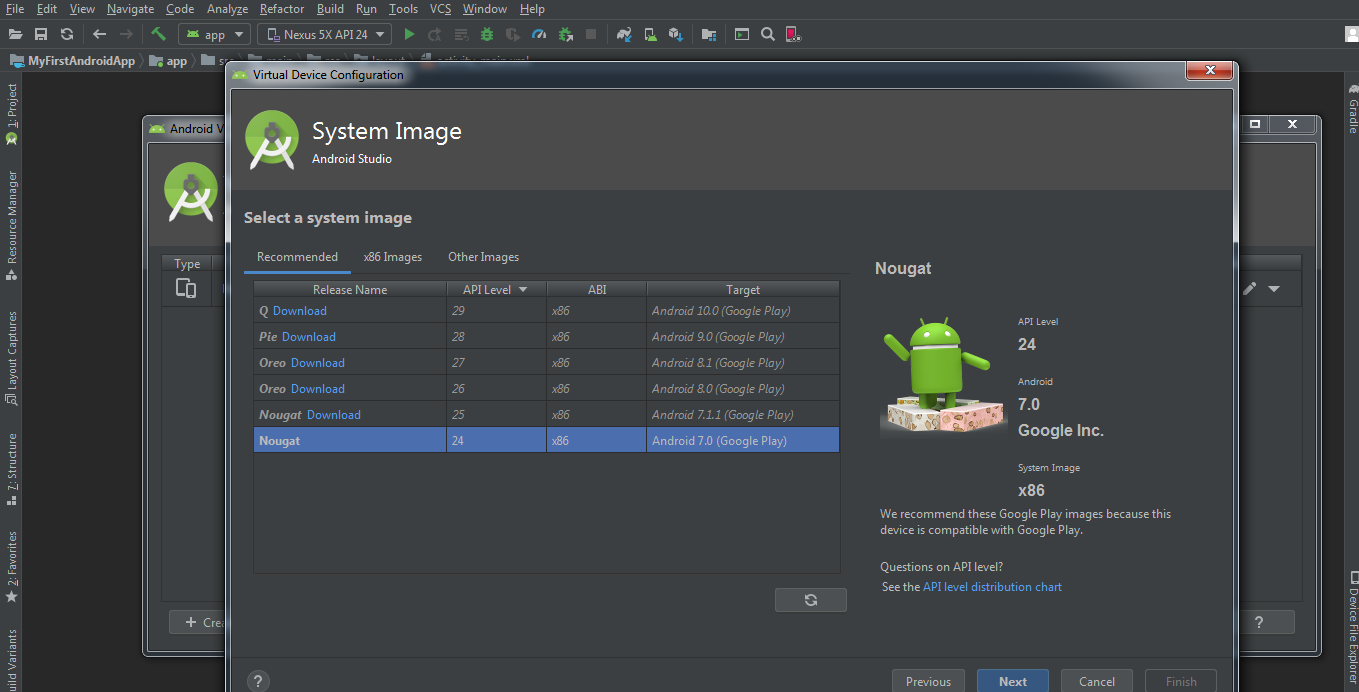This screenshot has height=692, width=1359.
Task: Click the Target column header
Action: [x=743, y=289]
